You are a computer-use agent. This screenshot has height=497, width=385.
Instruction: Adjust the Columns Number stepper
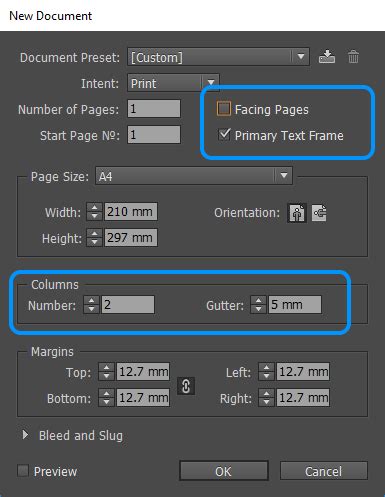(91, 305)
